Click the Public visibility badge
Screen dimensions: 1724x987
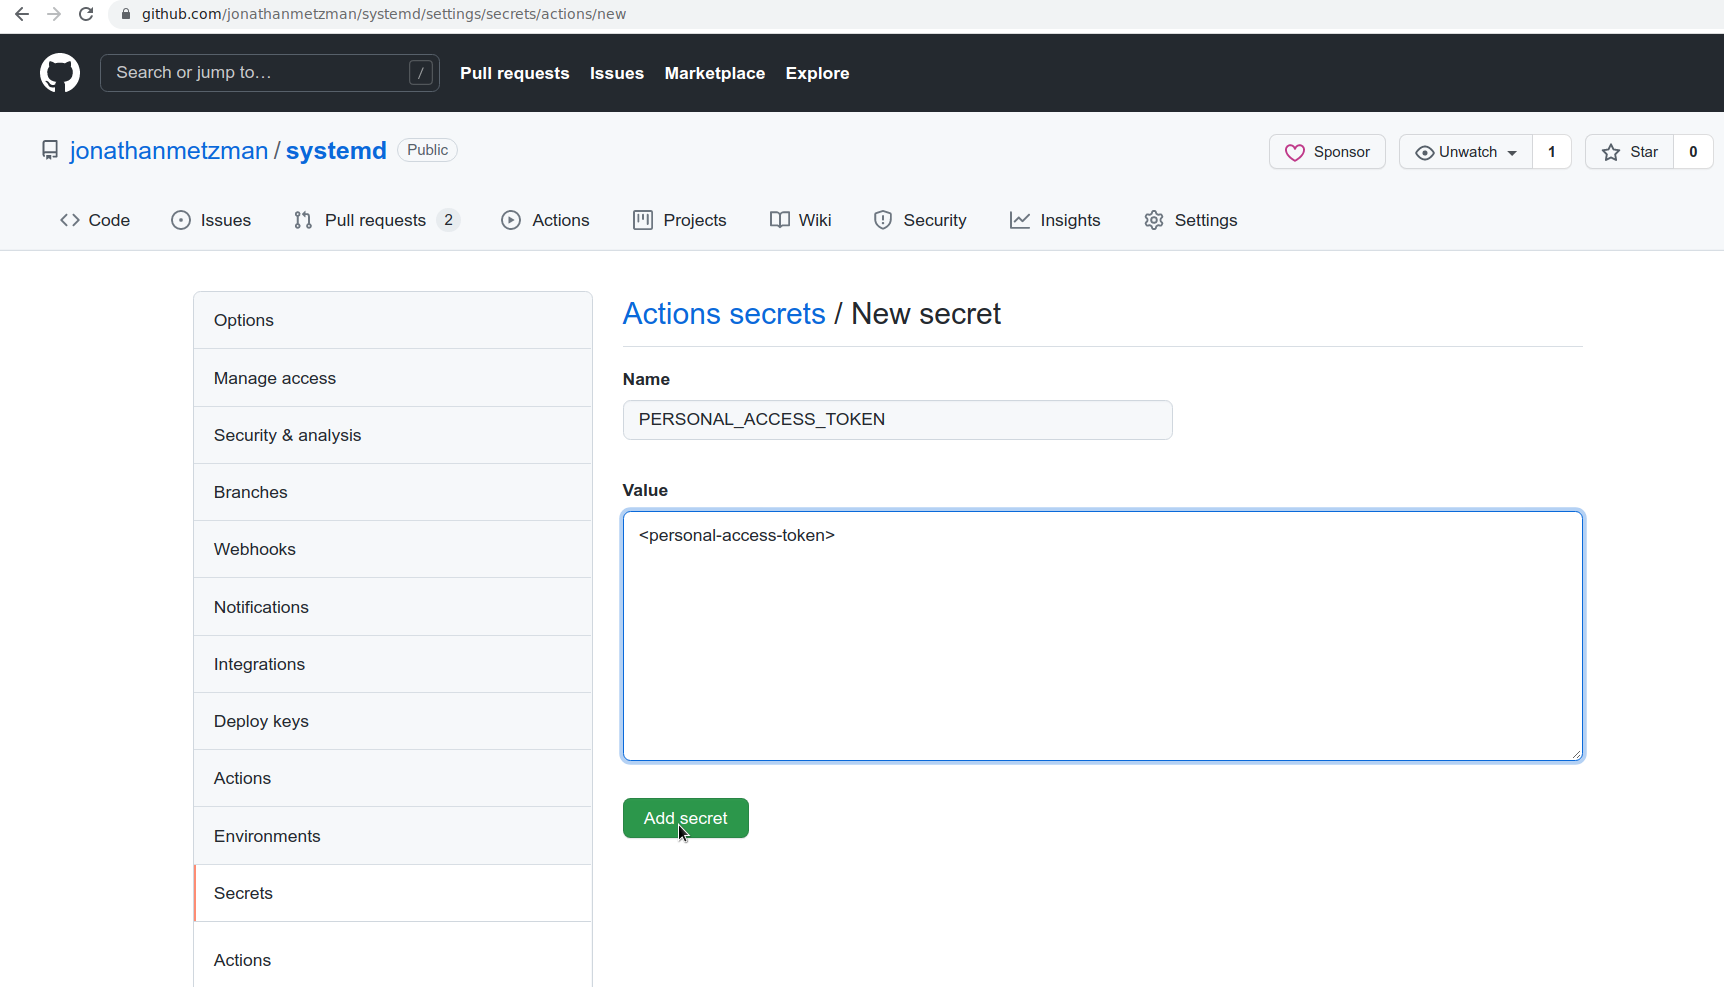click(428, 150)
